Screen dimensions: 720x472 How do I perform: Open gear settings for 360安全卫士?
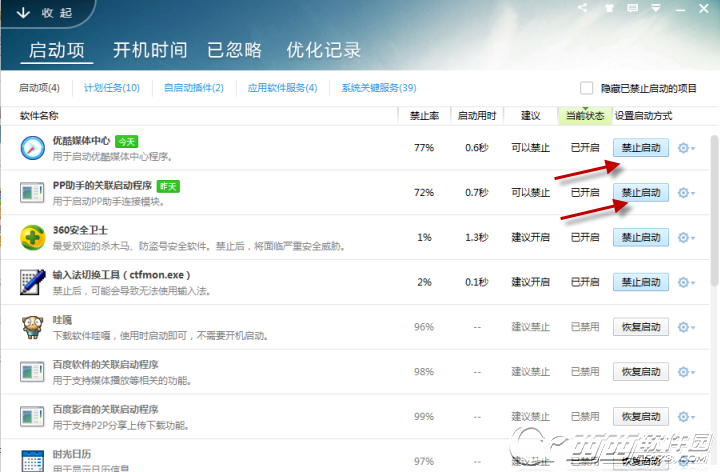point(686,237)
